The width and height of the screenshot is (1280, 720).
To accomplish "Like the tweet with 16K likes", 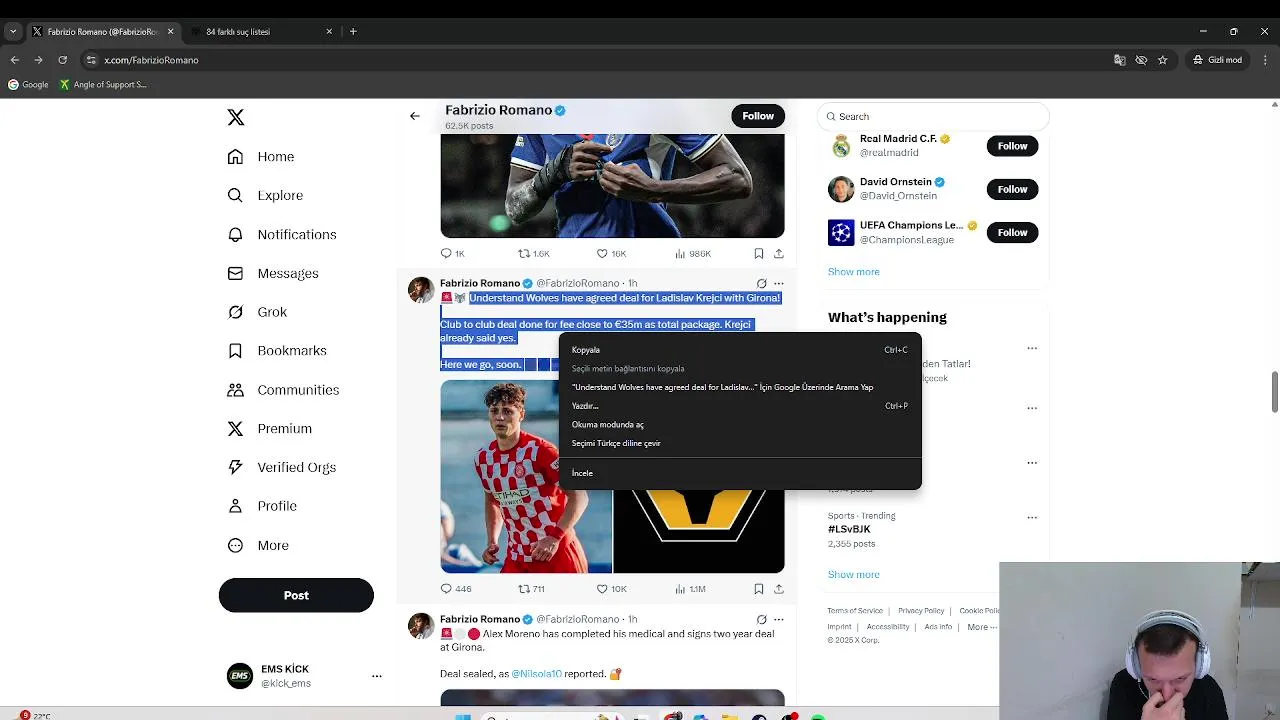I will (x=611, y=254).
